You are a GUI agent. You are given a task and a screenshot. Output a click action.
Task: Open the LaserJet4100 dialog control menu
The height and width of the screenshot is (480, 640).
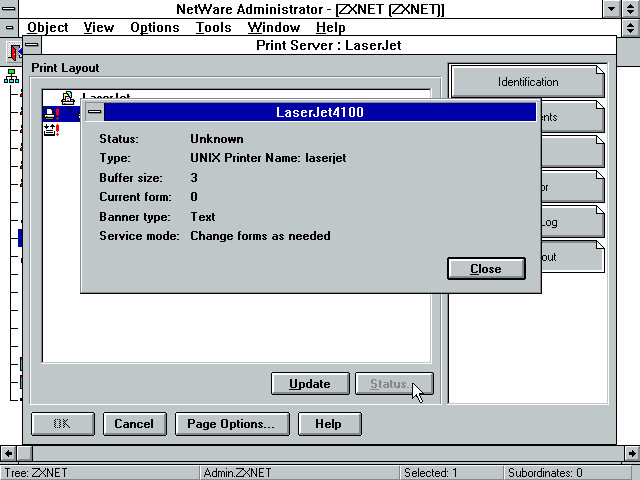[x=95, y=112]
